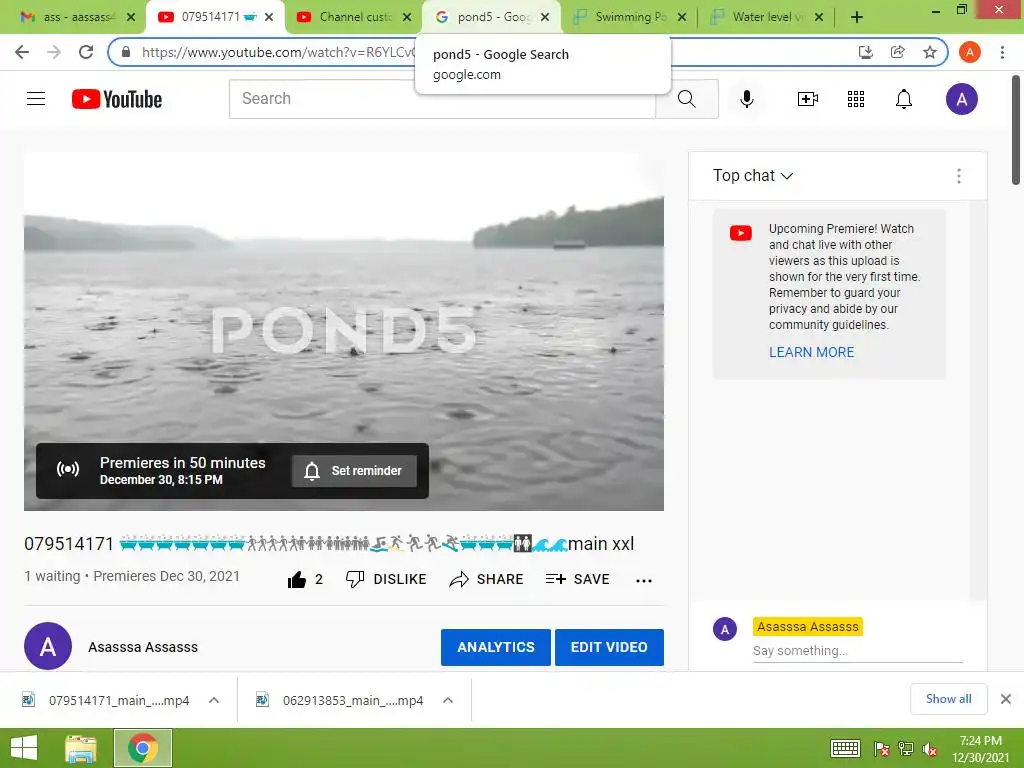Click the volume tray icon

point(930,749)
